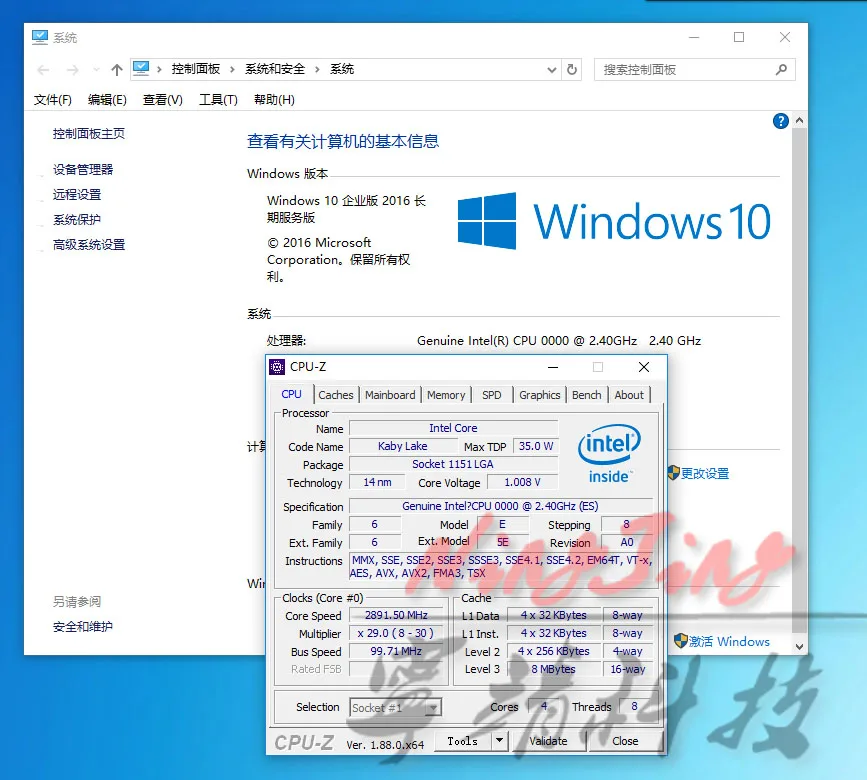This screenshot has width=867, height=780.
Task: Close the CPU-Z window with X
Action: (644, 367)
